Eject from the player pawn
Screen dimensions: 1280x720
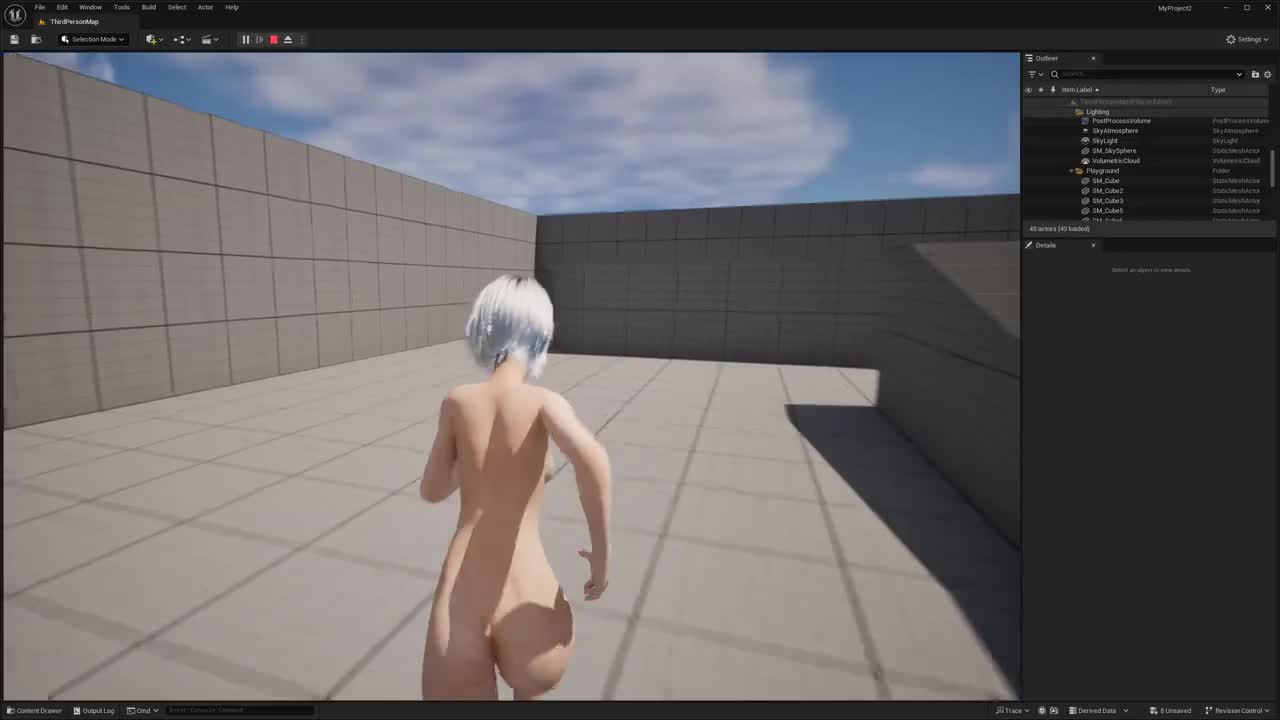288,39
